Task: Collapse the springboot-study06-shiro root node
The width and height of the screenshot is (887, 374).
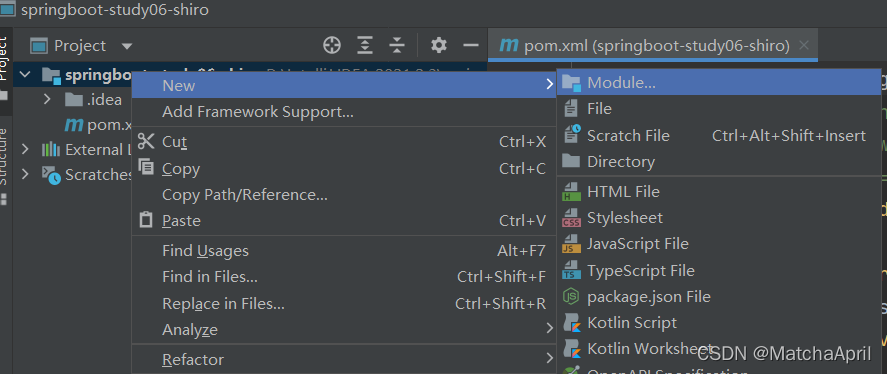Action: coord(25,74)
